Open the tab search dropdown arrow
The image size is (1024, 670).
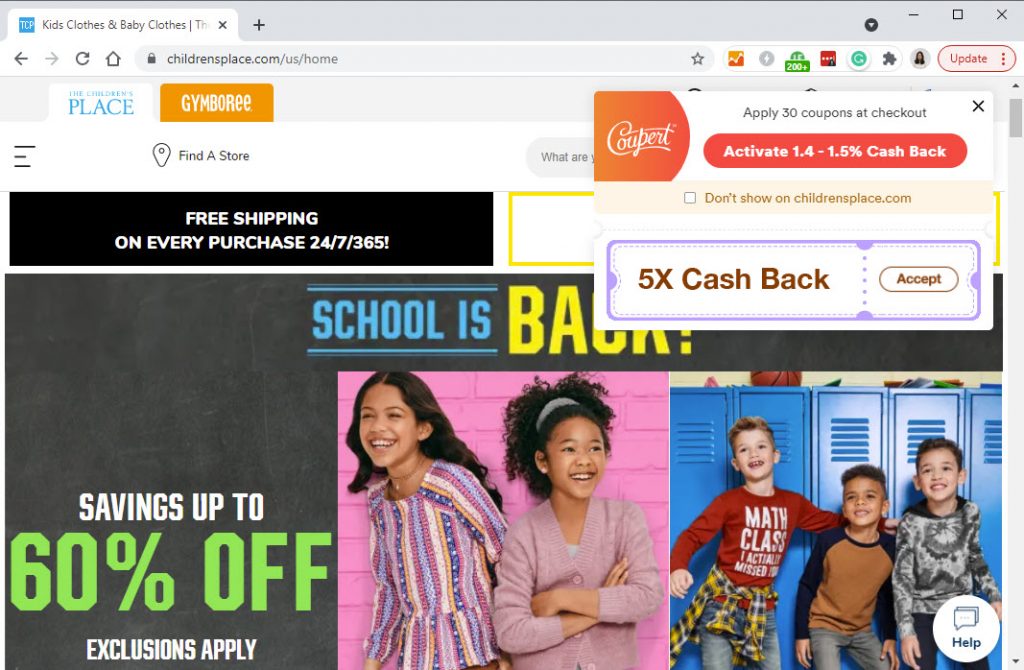coord(871,25)
